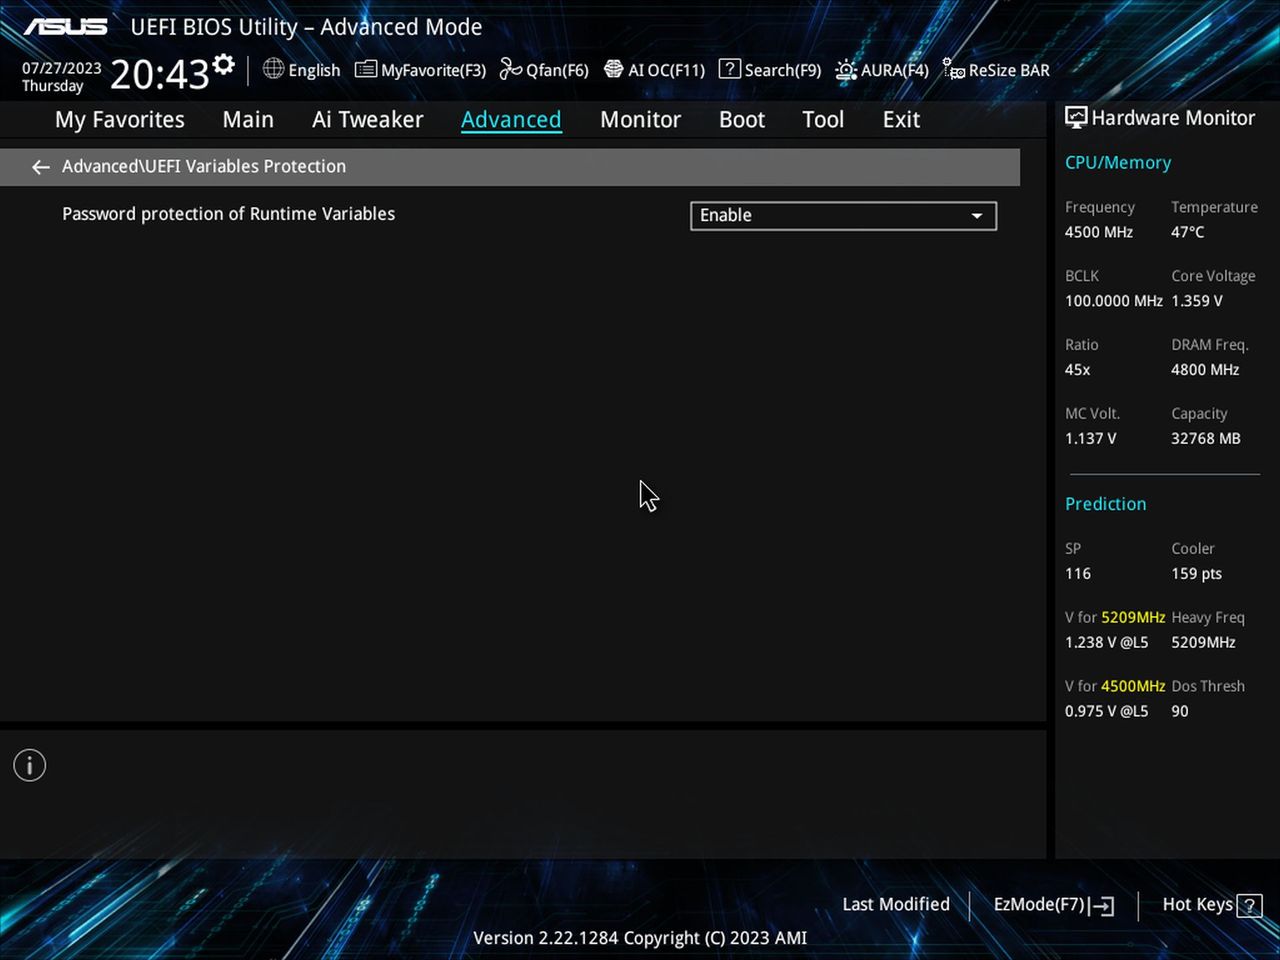The width and height of the screenshot is (1280, 960).
Task: Click the globe language icon
Action: [273, 69]
